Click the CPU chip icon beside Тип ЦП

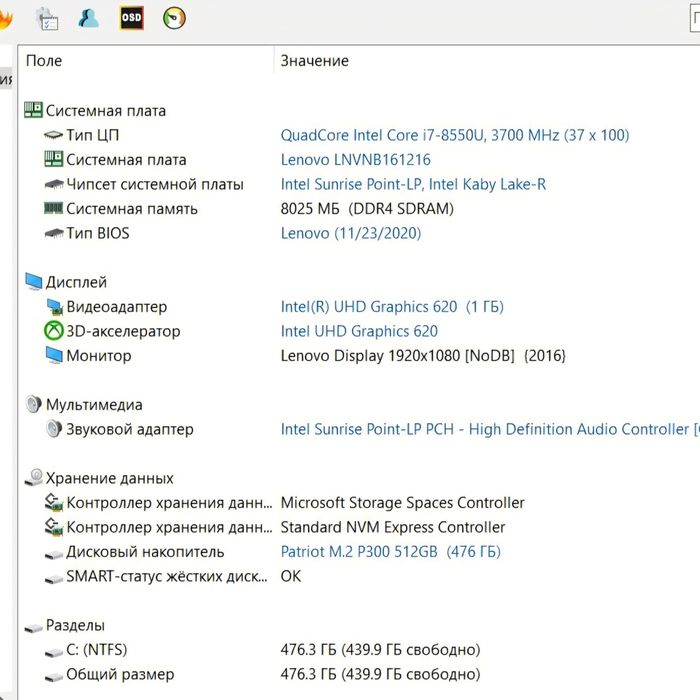[54, 134]
